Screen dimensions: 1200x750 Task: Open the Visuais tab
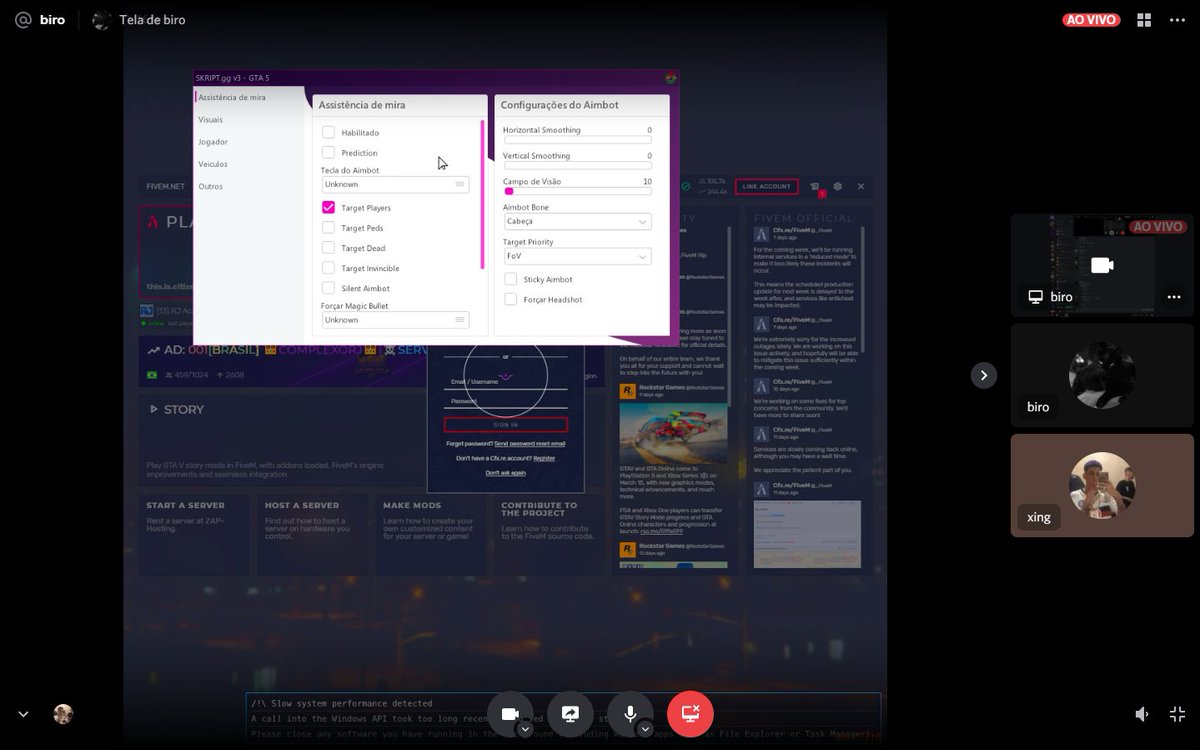[211, 119]
